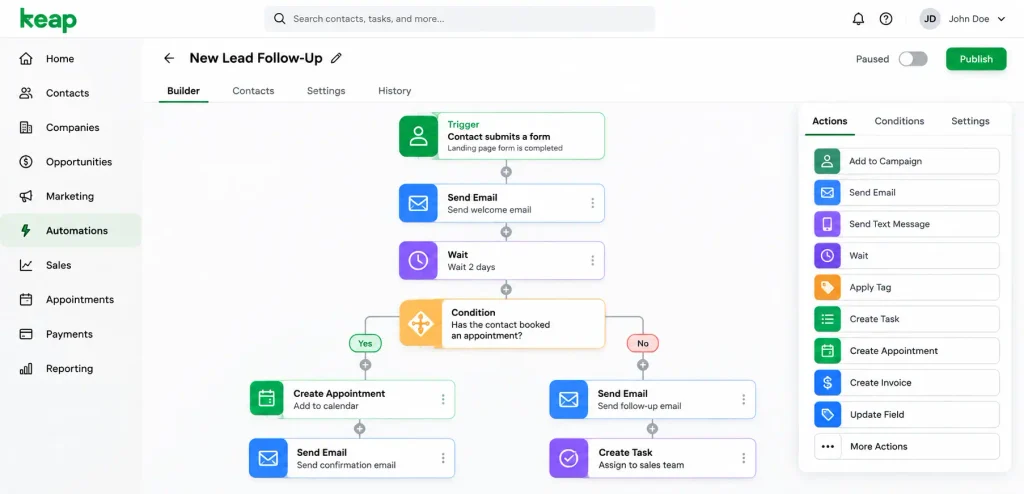The width and height of the screenshot is (1024, 494).
Task: Select the Contact submits a form trigger
Action: pos(502,136)
